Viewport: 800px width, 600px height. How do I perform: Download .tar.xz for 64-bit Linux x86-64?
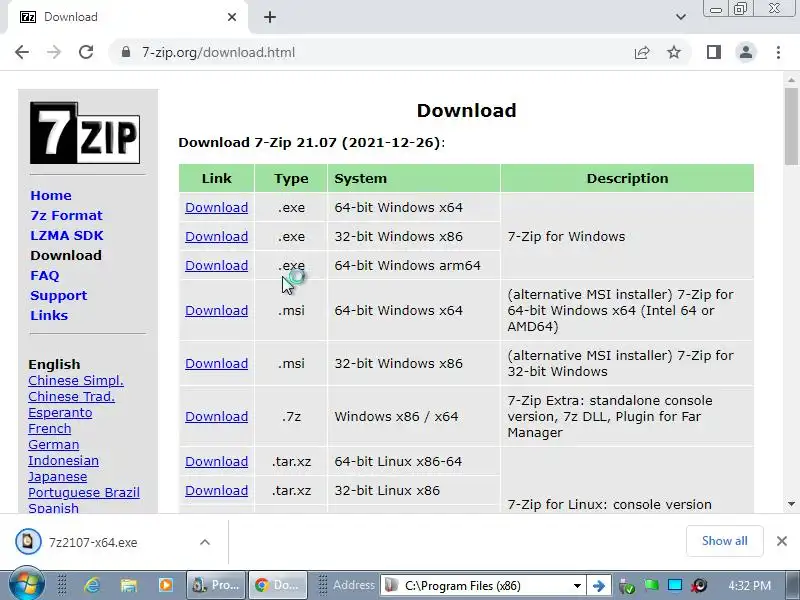click(216, 462)
